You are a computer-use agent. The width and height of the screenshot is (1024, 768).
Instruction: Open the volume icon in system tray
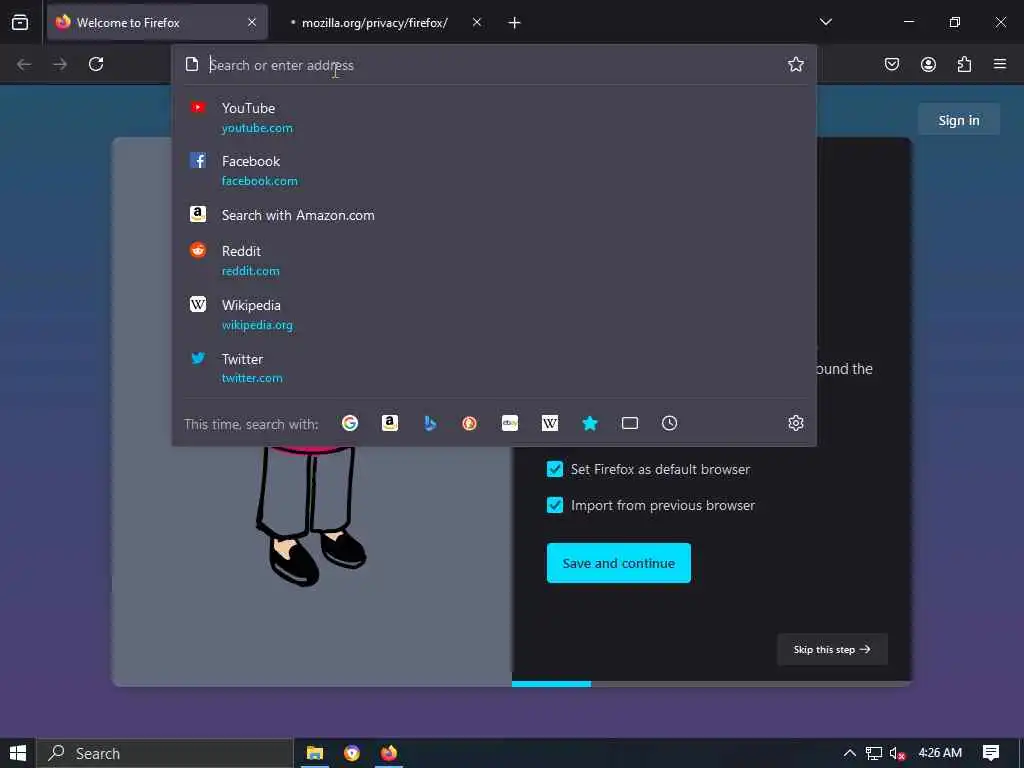(897, 754)
